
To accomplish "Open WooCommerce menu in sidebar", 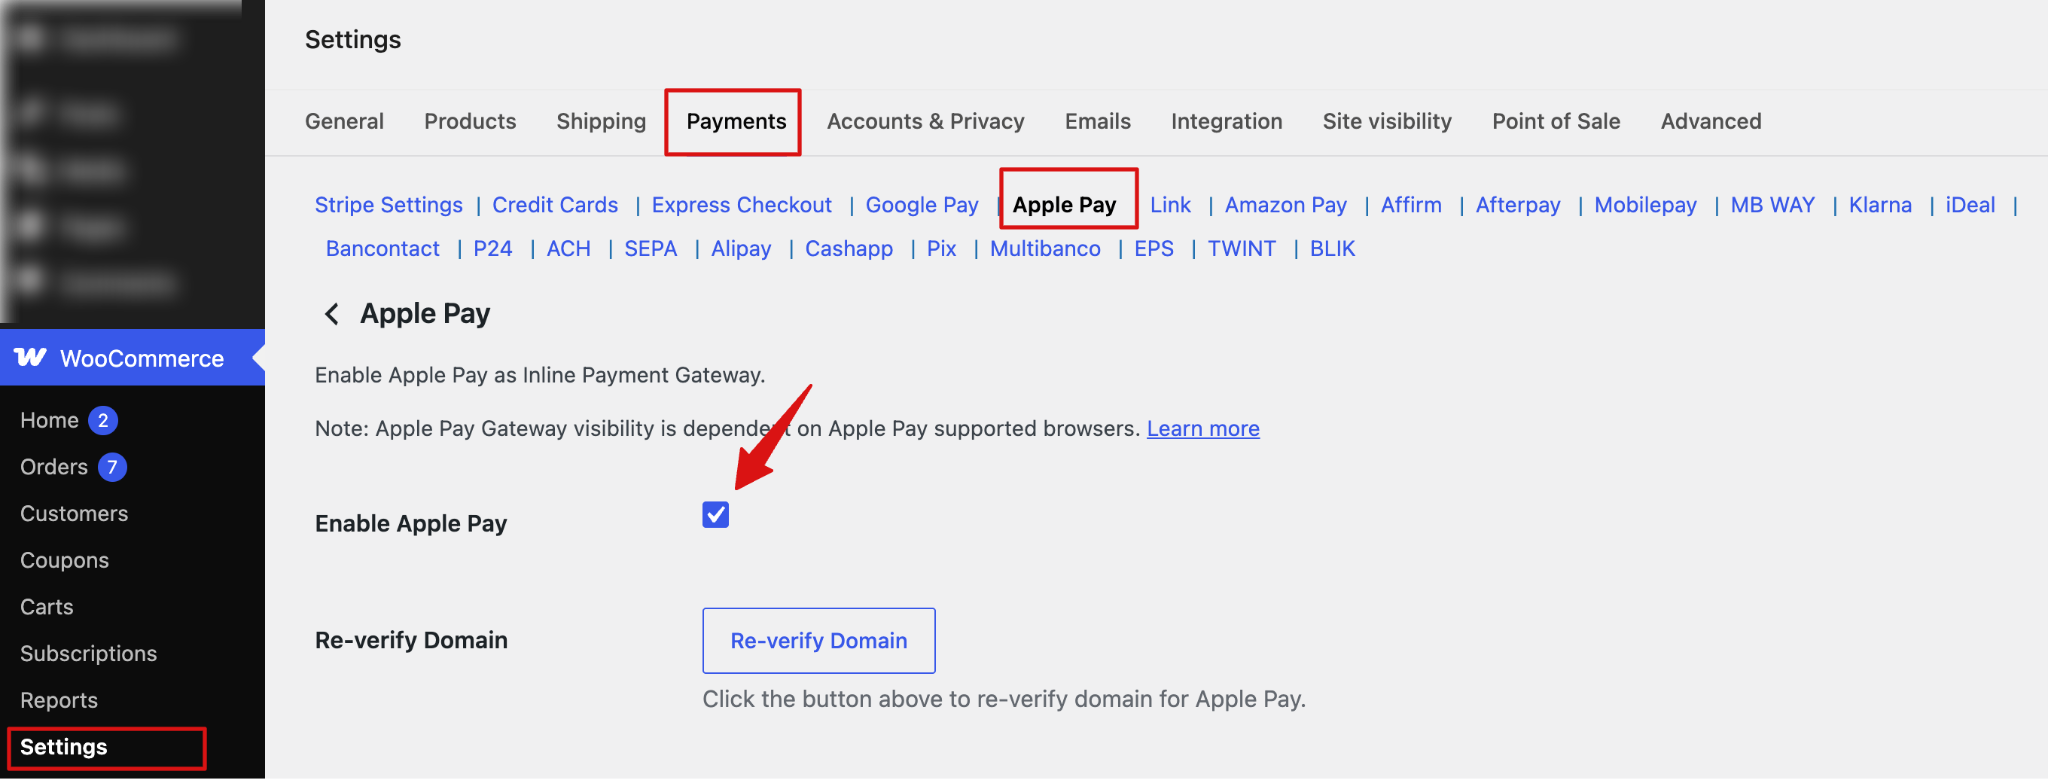I will 132,358.
